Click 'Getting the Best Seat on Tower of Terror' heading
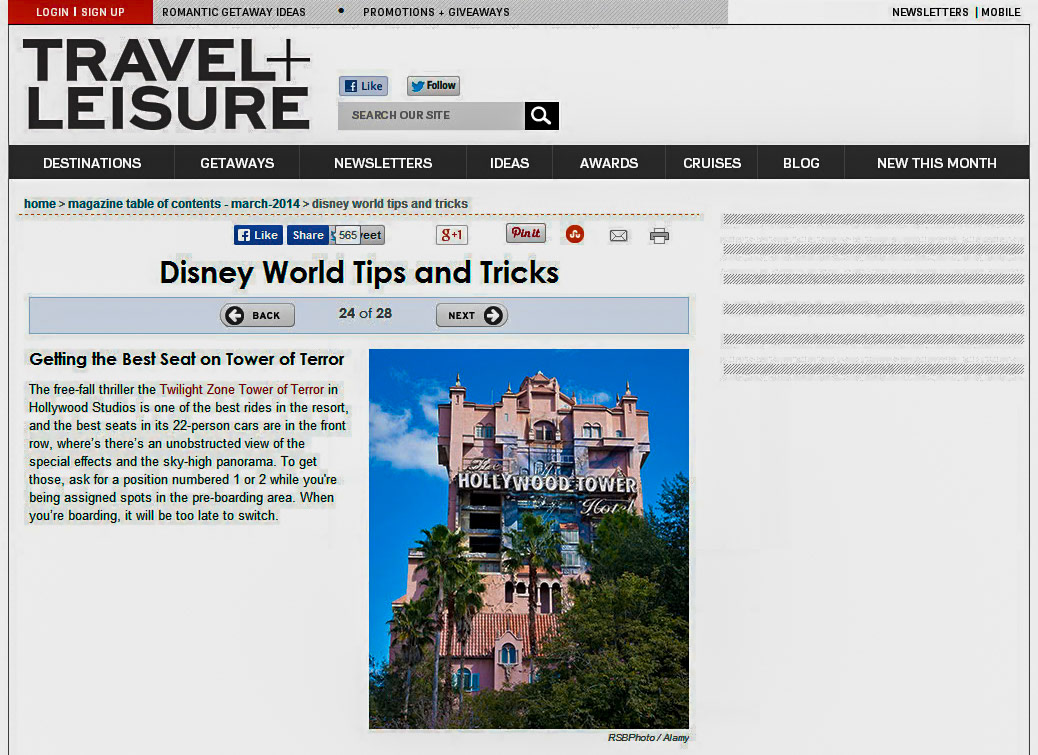Image resolution: width=1038 pixels, height=755 pixels. [187, 359]
